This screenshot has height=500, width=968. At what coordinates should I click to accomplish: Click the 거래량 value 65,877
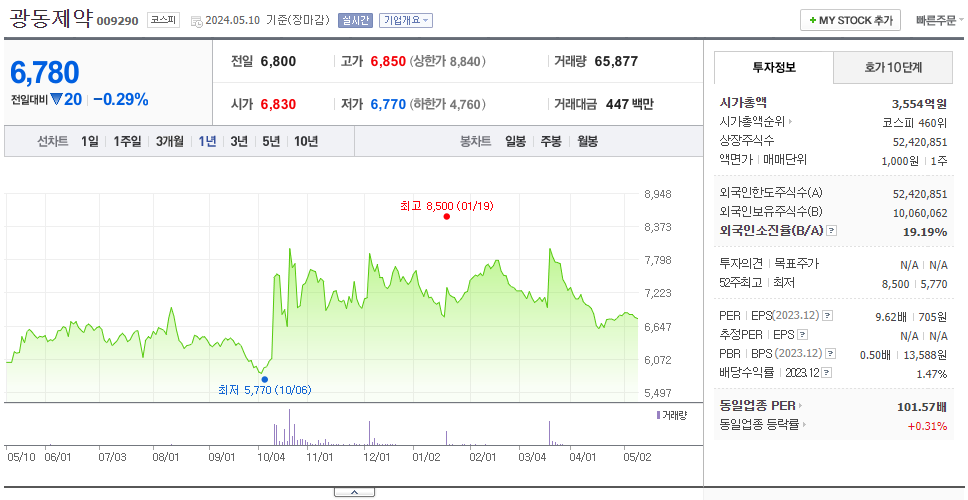[x=616, y=61]
